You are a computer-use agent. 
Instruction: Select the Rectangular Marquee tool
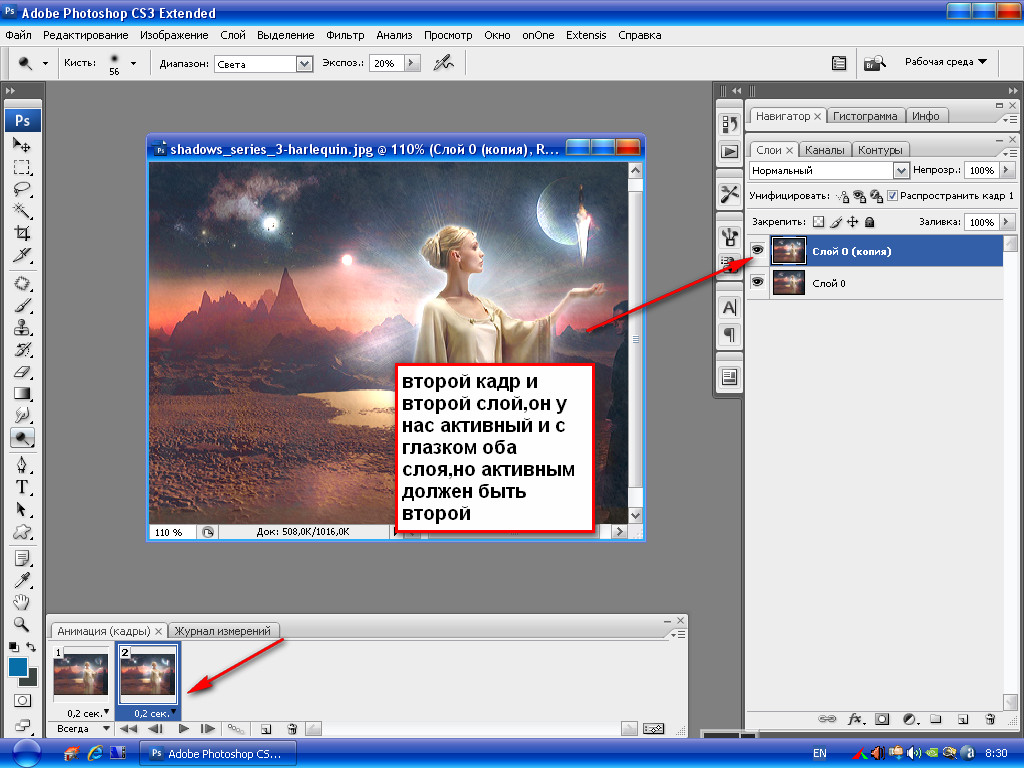click(x=22, y=167)
